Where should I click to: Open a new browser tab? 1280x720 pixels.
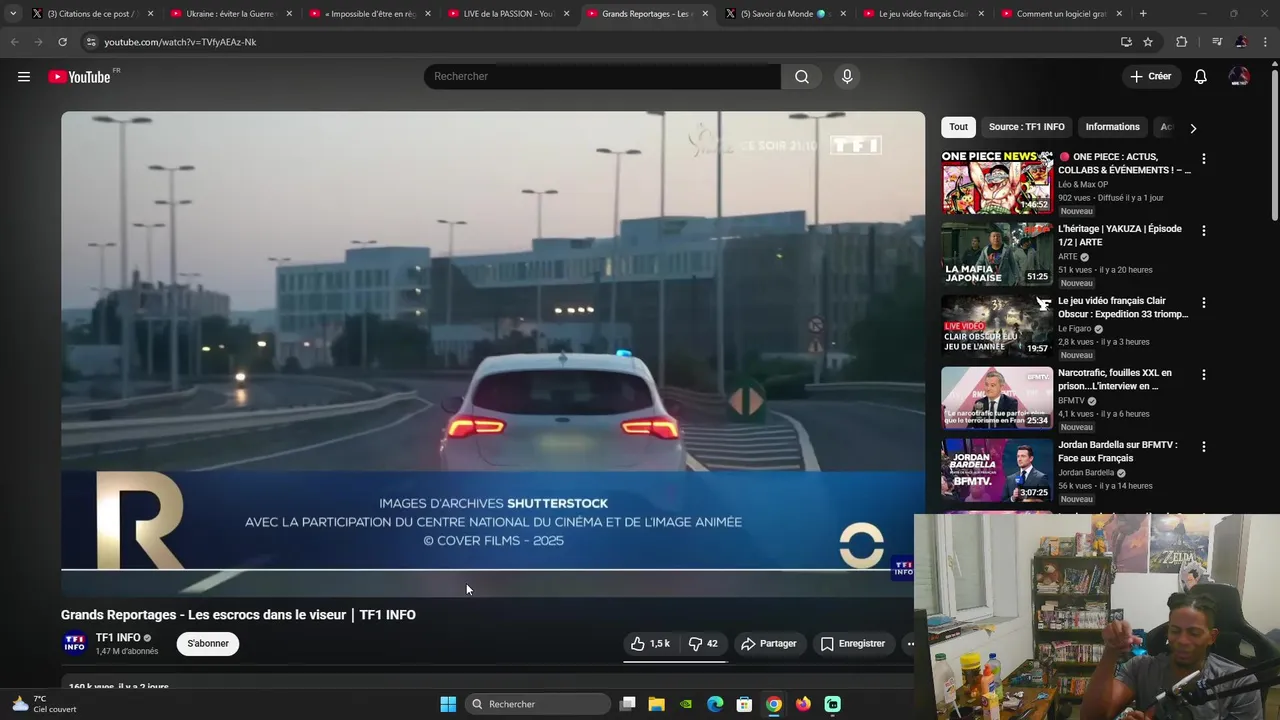pos(1143,14)
